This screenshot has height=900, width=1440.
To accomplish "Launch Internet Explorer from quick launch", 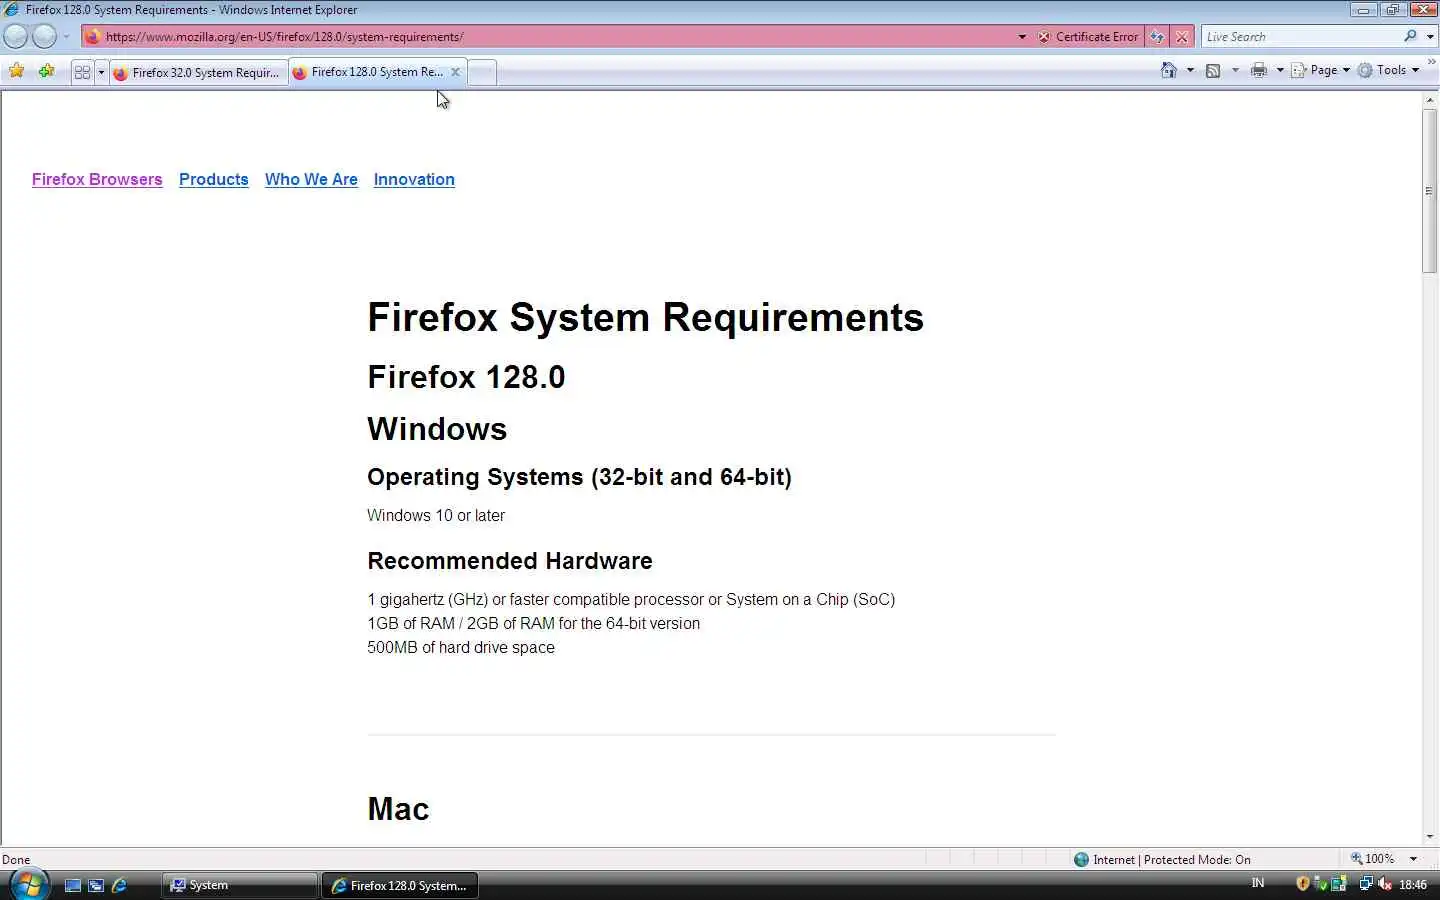I will click(x=119, y=885).
